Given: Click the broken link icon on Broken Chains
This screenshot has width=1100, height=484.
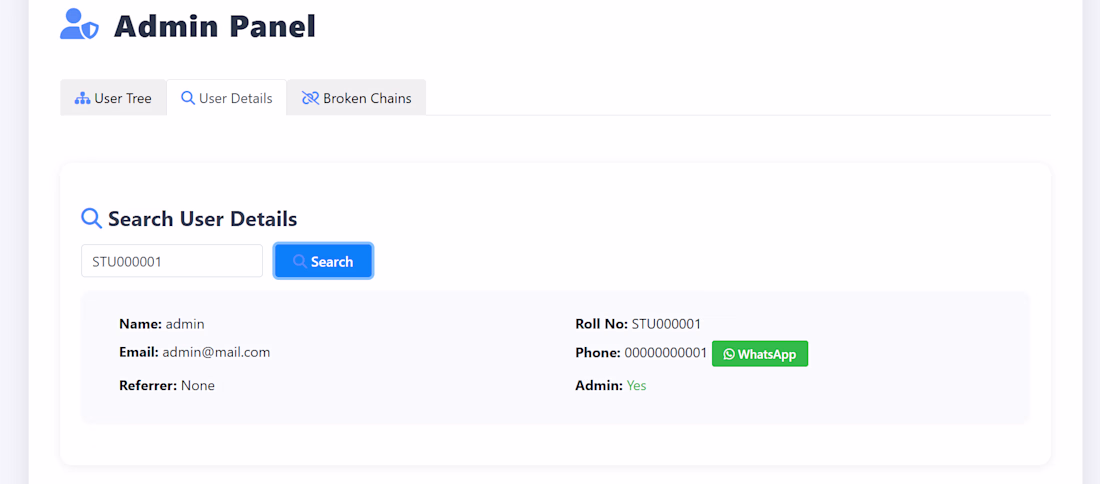Looking at the screenshot, I should [x=310, y=98].
